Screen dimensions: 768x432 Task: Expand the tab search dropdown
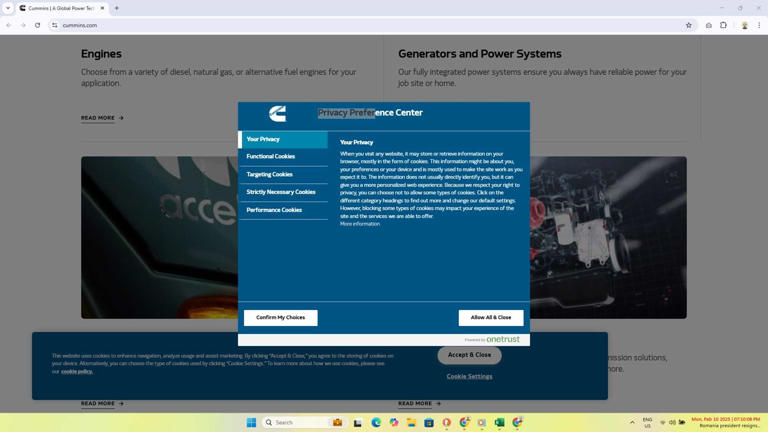pos(8,8)
